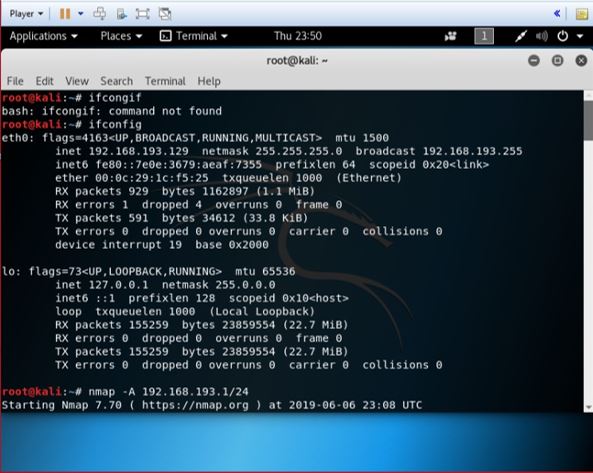Expand the Player dropdown menu
593x473 pixels.
(x=26, y=14)
